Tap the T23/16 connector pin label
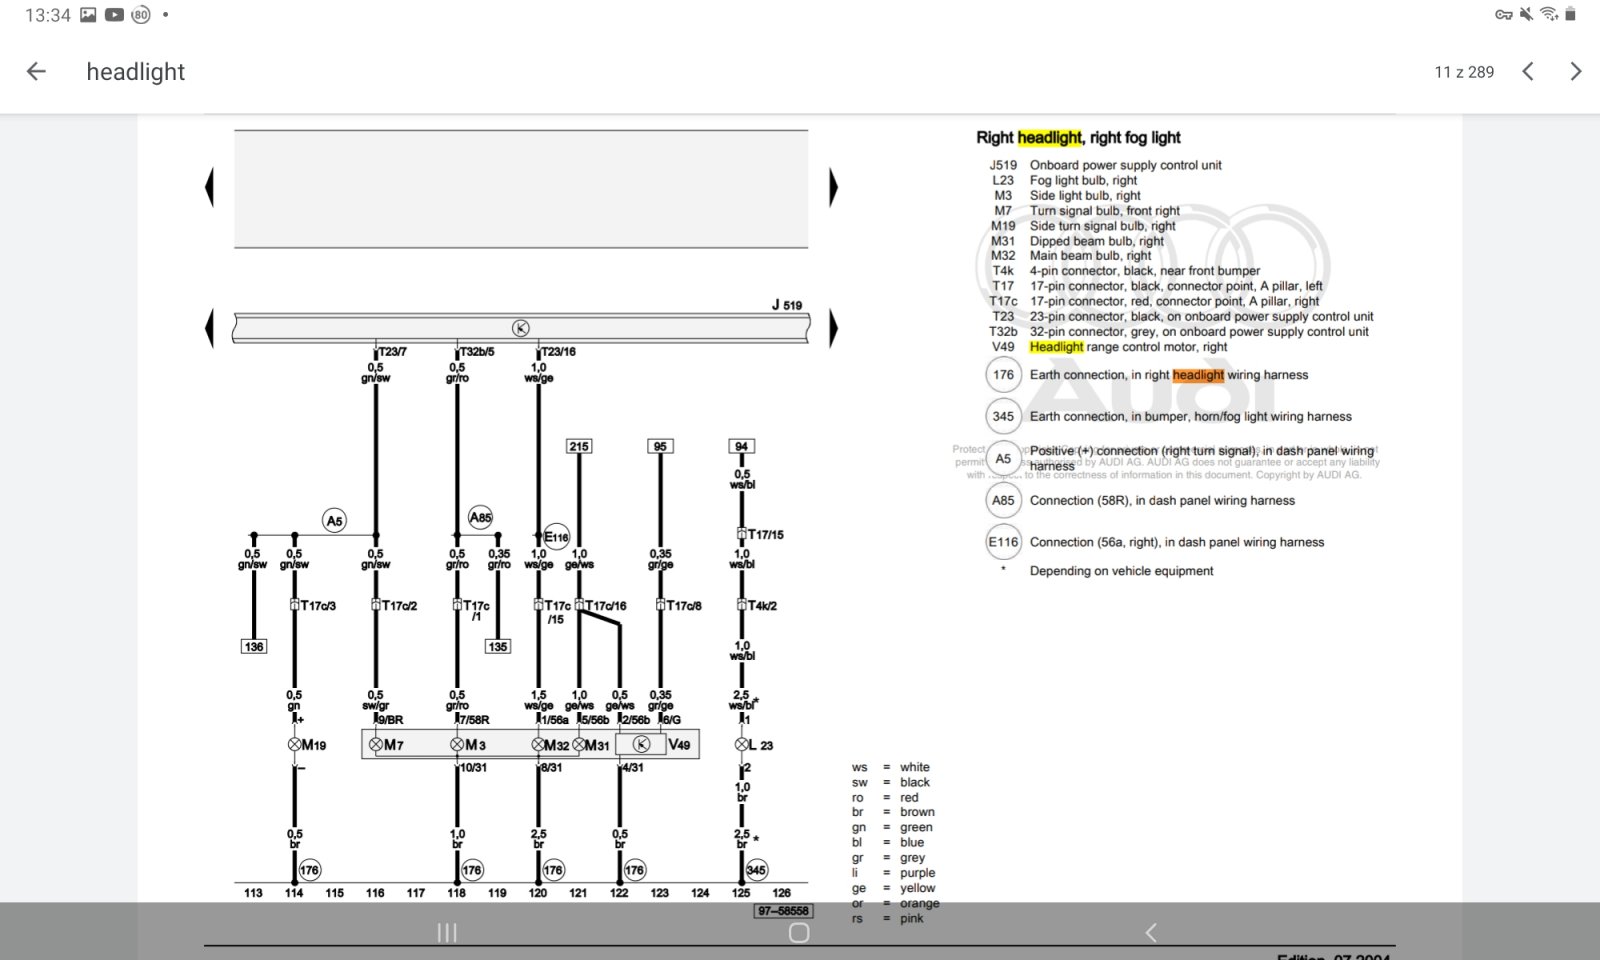Screen dimensions: 1600x960 tap(558, 352)
